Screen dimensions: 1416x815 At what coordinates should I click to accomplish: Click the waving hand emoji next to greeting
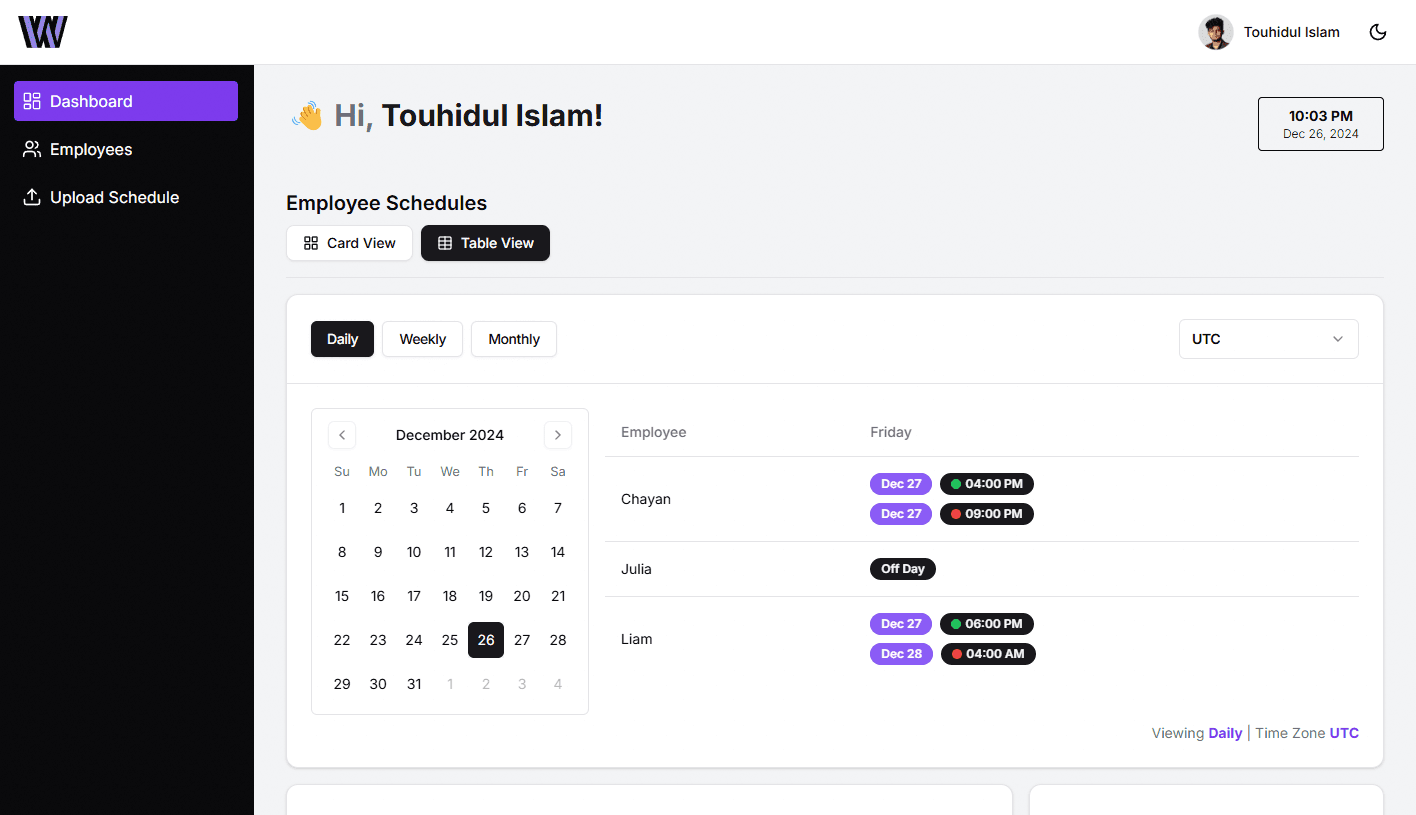[x=306, y=115]
